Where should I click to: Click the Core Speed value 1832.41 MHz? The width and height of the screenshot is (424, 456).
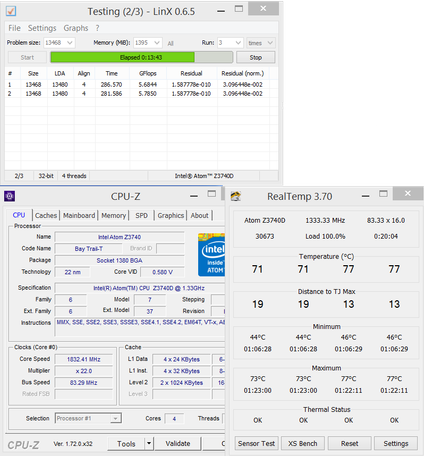[x=84, y=359]
